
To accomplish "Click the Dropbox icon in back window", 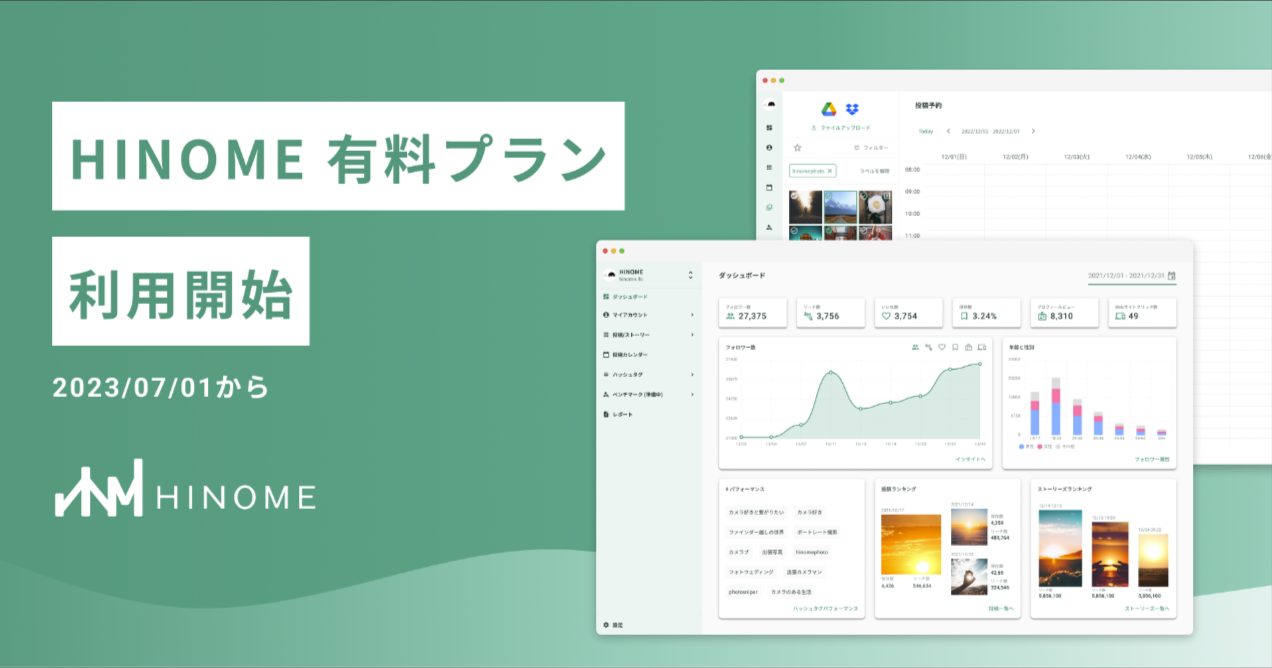I will tap(852, 110).
